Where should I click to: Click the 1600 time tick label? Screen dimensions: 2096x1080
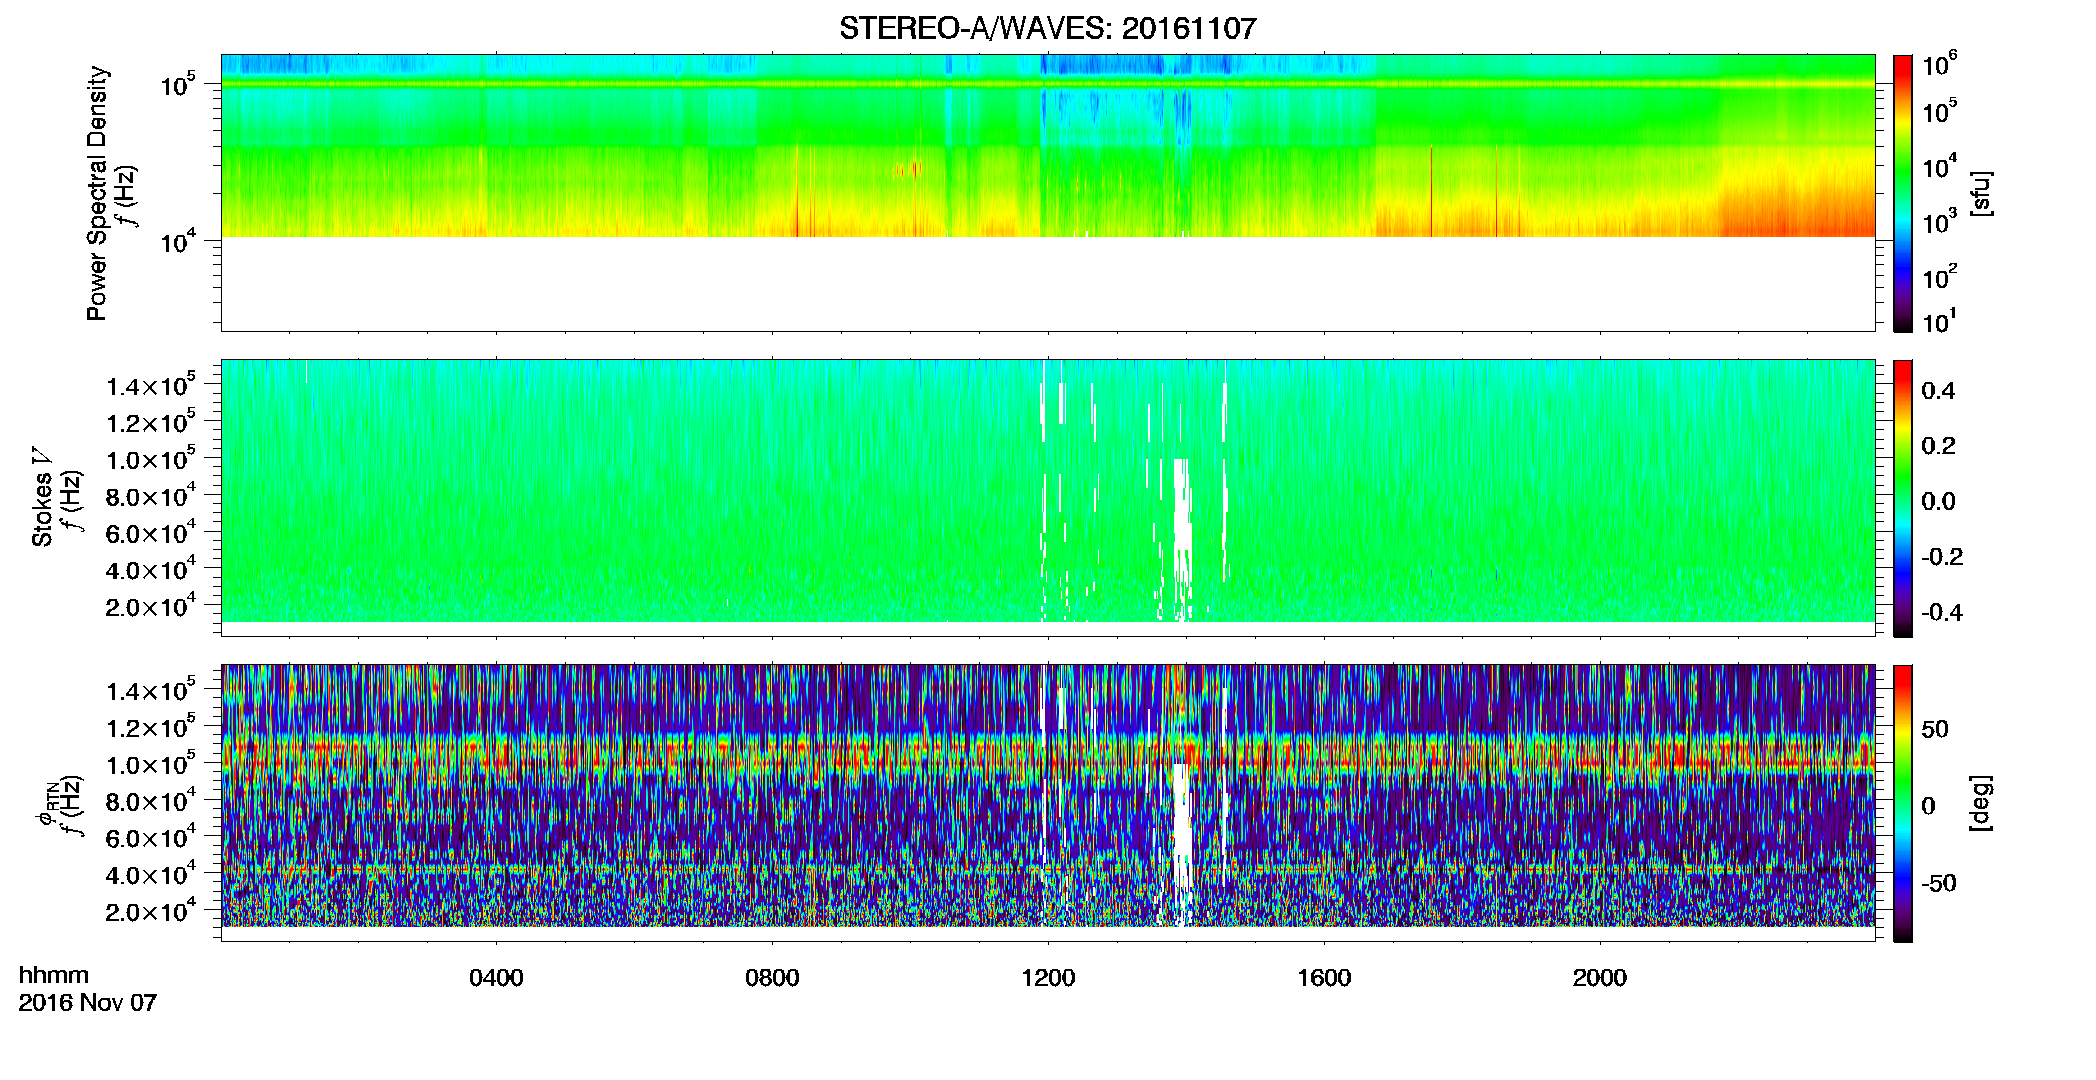[x=1324, y=978]
